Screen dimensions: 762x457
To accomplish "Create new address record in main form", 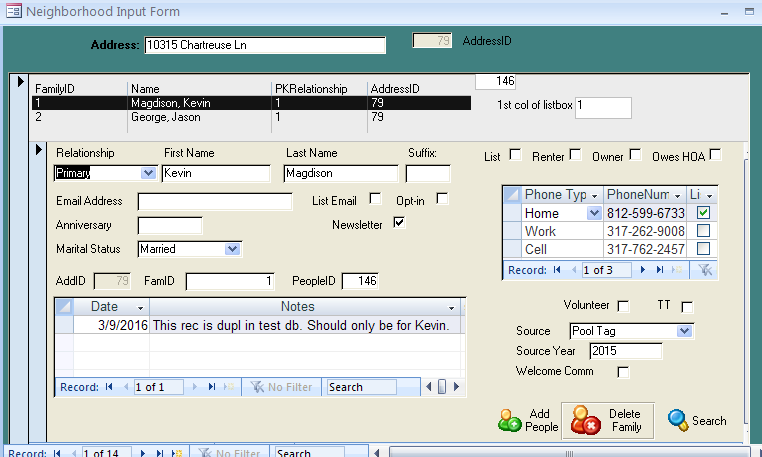I will click(177, 453).
